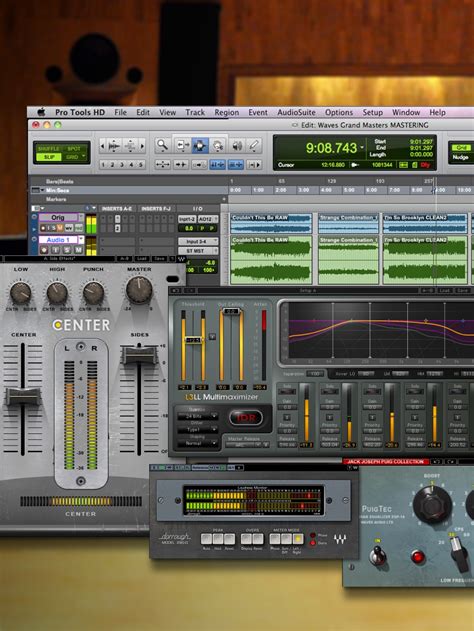Click the audio waveform zoom button
This screenshot has width=474, height=631.
pos(114,146)
